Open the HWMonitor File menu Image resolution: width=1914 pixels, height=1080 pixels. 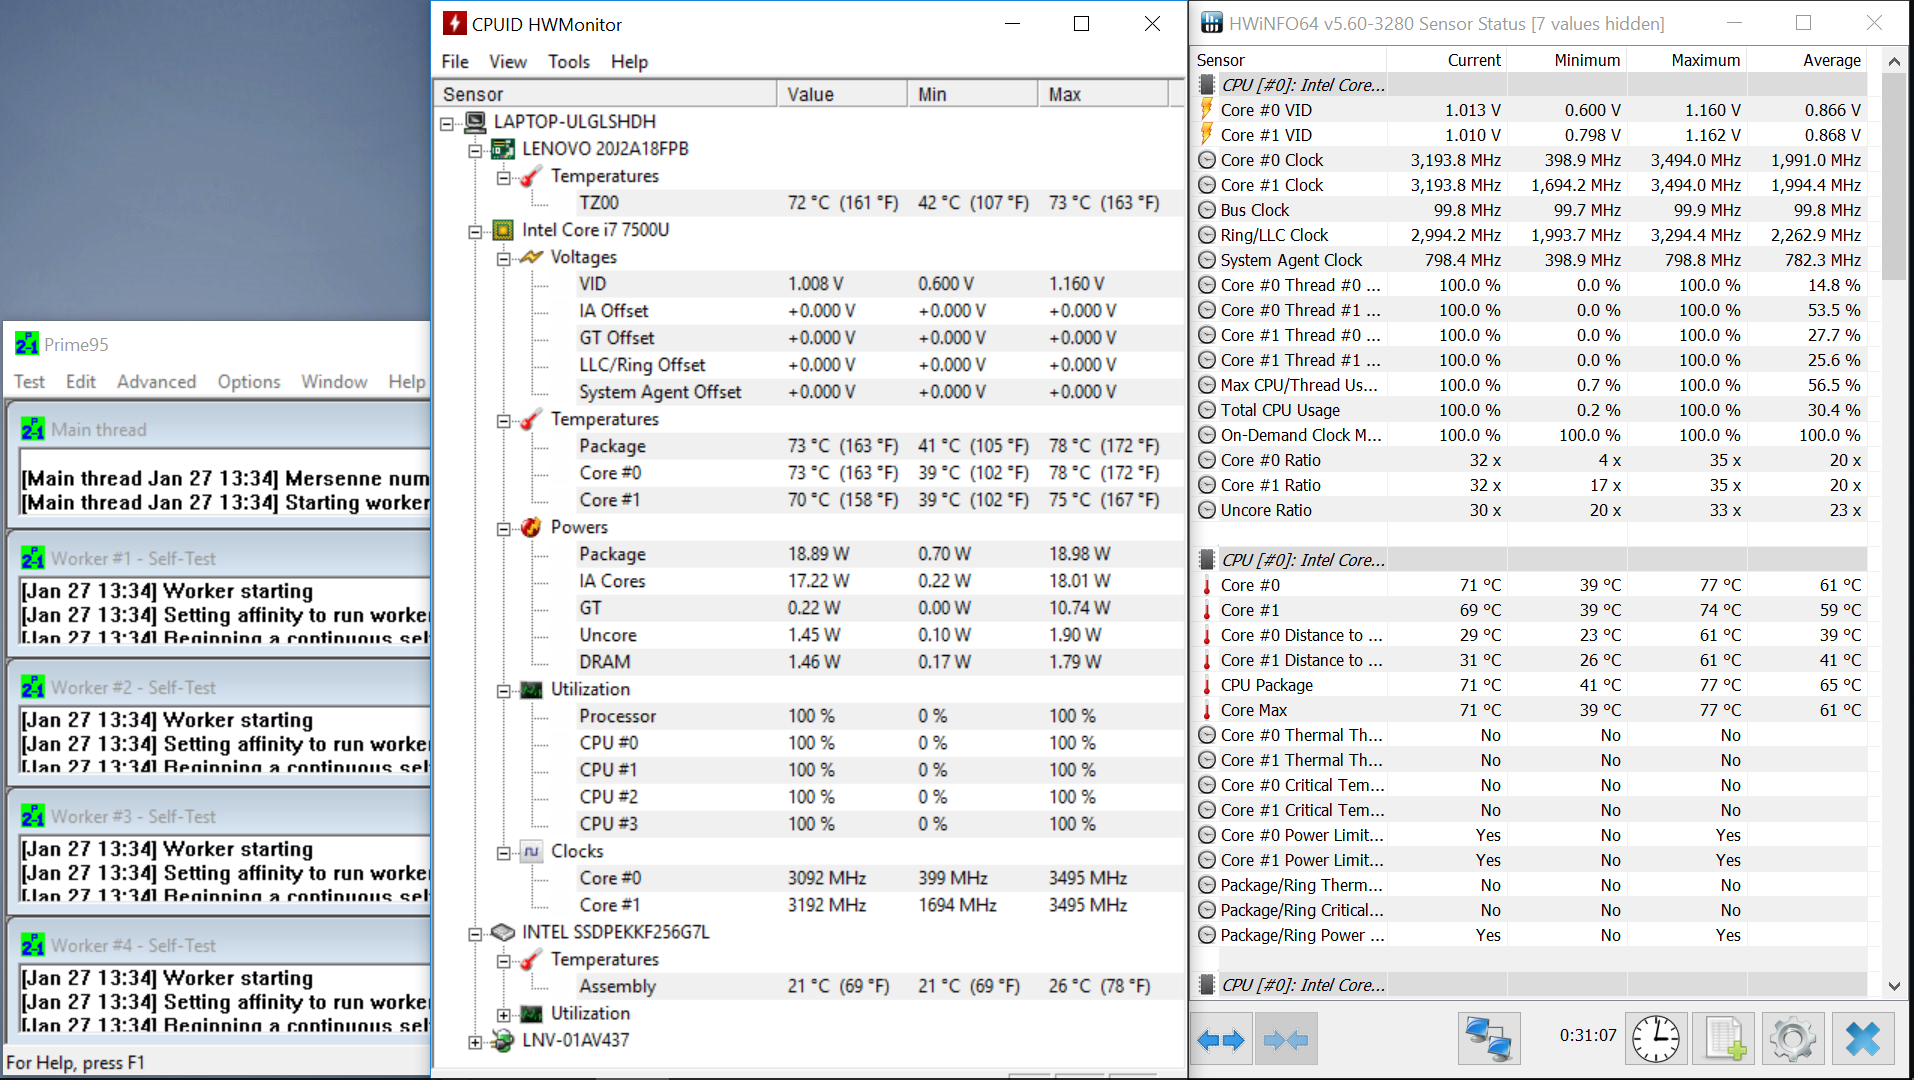click(x=455, y=62)
